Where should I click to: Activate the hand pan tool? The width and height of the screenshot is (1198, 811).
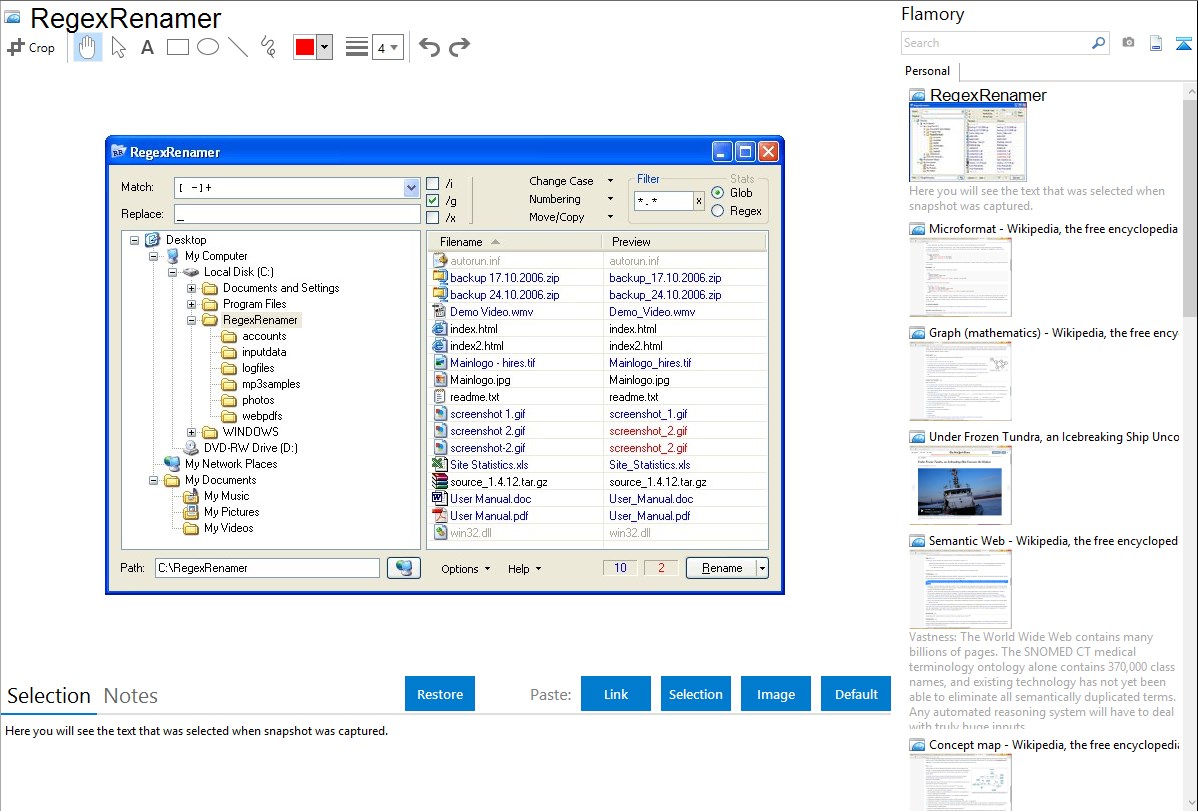point(87,47)
